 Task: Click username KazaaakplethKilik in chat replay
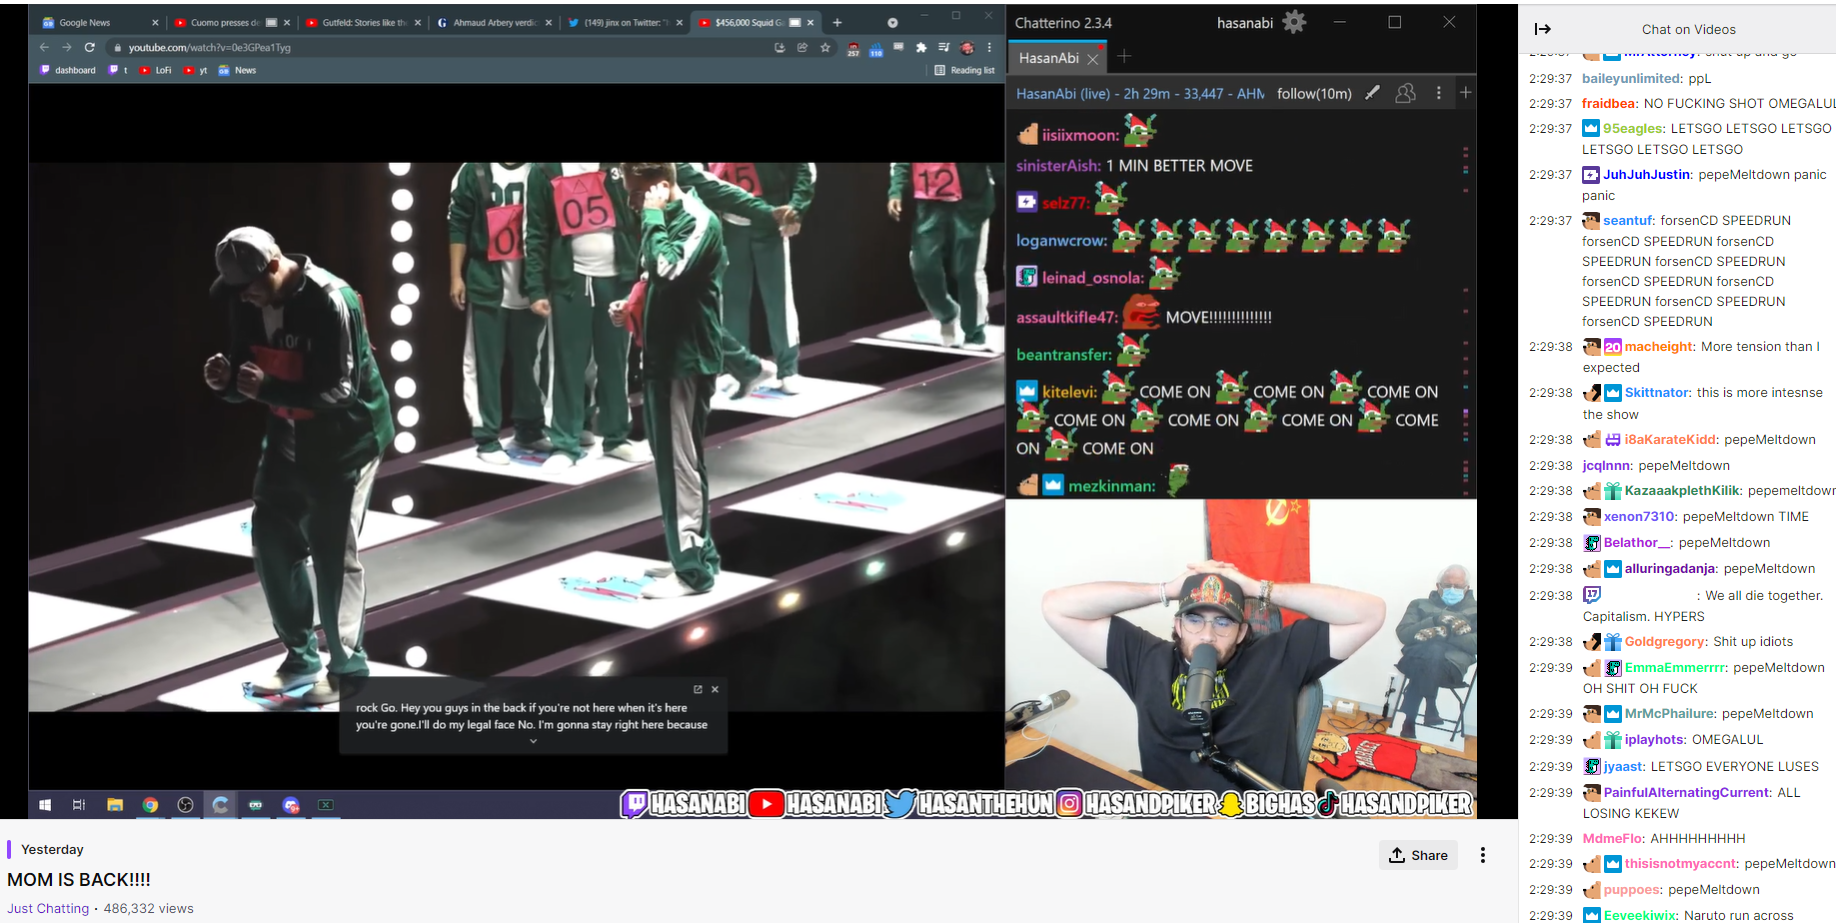pos(1682,491)
